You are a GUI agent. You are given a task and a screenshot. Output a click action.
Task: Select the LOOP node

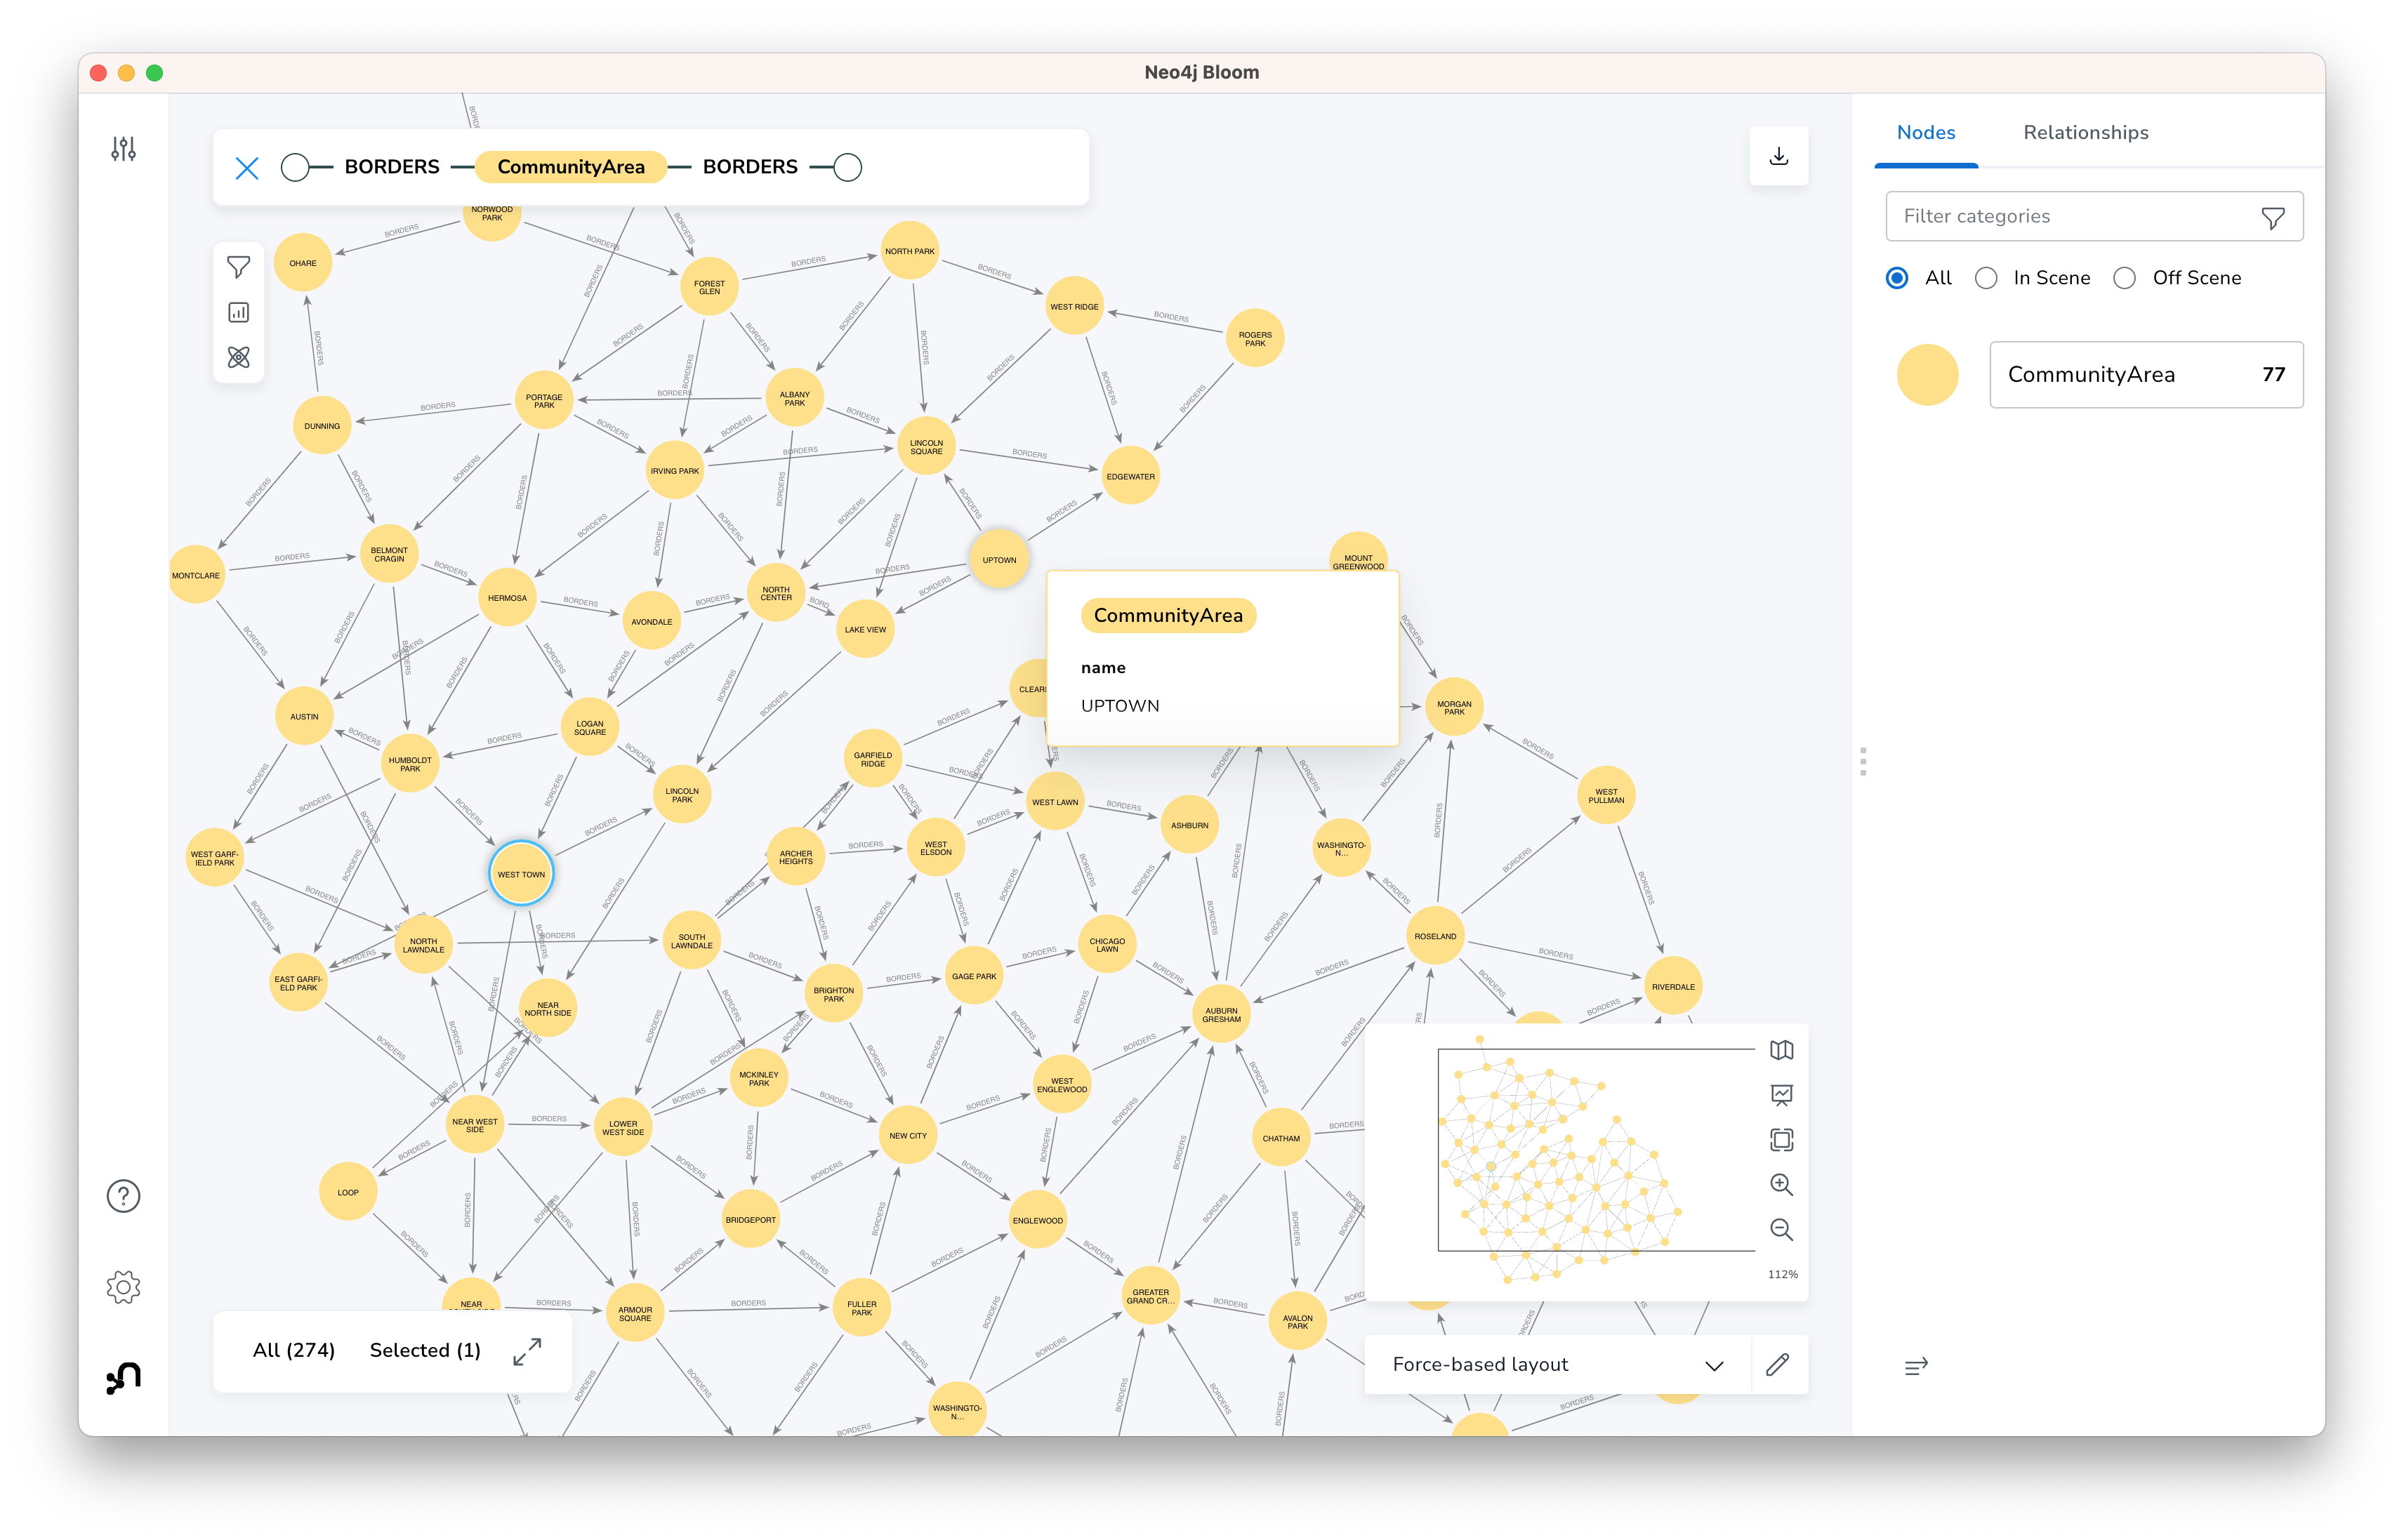click(x=347, y=1192)
